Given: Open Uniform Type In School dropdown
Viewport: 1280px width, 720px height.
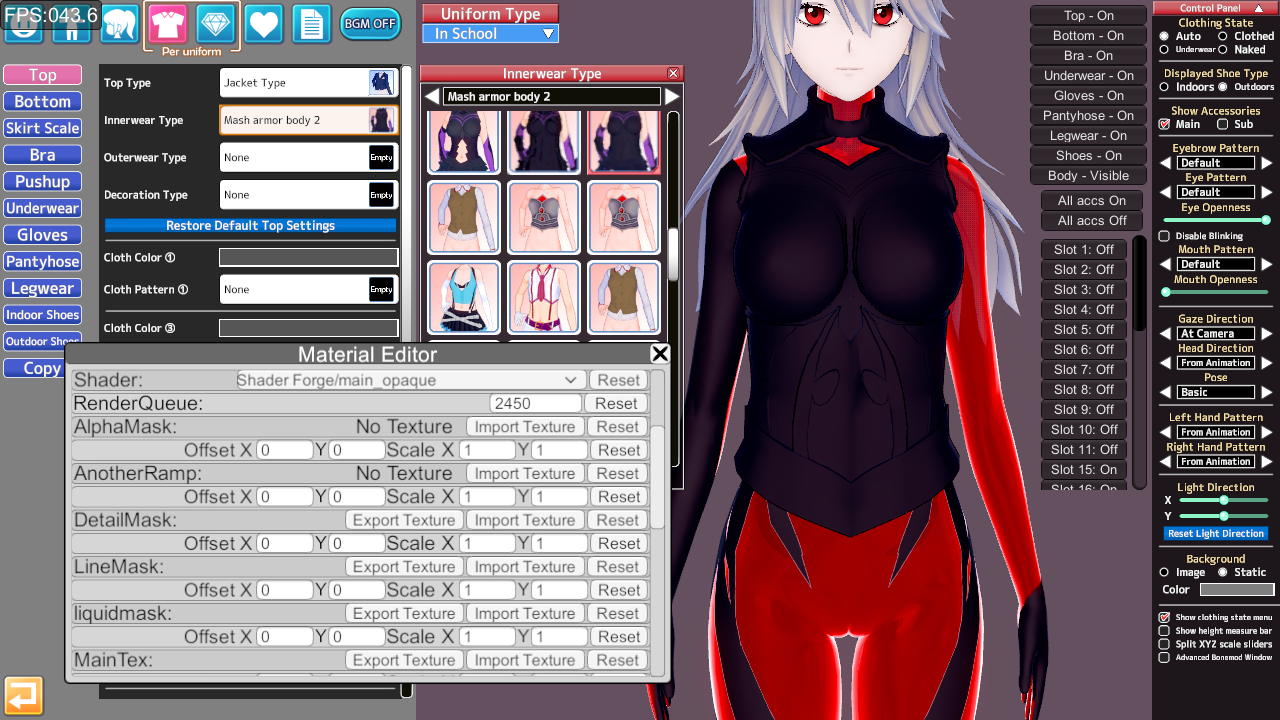Looking at the screenshot, I should [x=490, y=34].
